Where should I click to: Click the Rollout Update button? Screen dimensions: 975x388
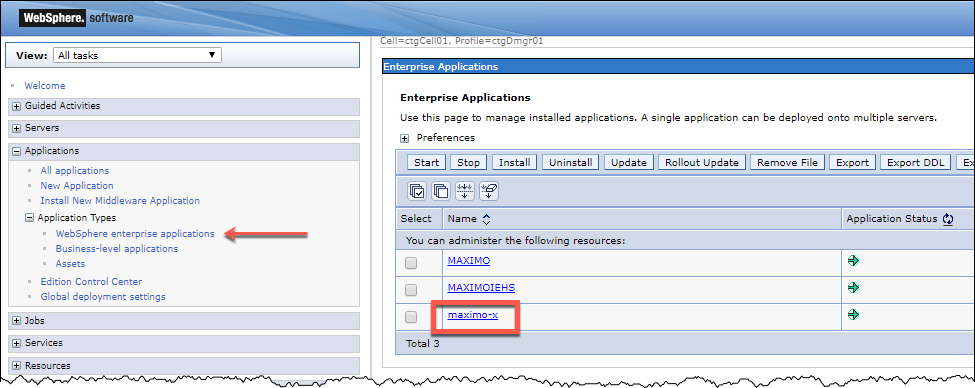(x=701, y=162)
